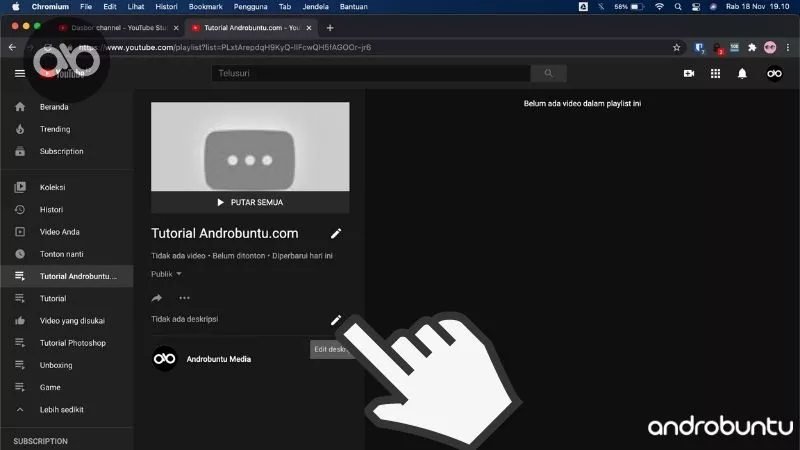The height and width of the screenshot is (450, 800).
Task: Collapse sidebar with Lebih sedikit
Action: 67,410
